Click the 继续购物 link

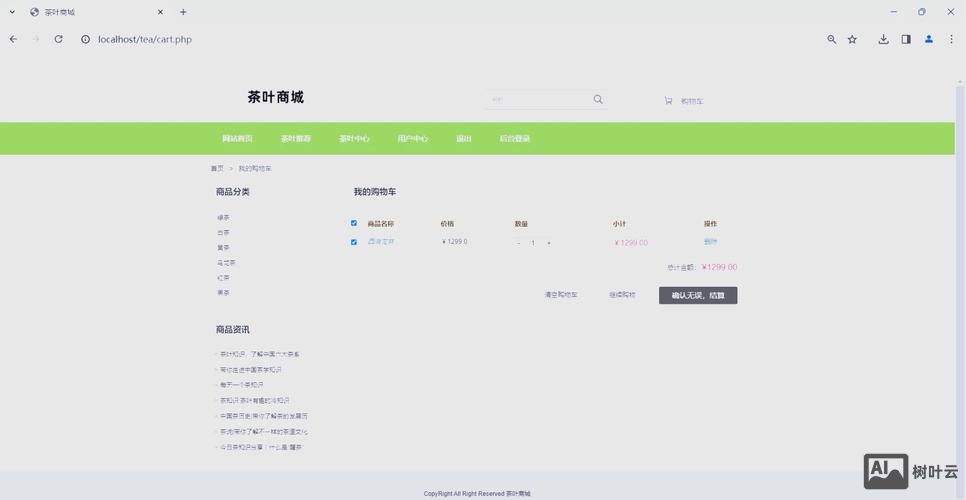click(622, 295)
